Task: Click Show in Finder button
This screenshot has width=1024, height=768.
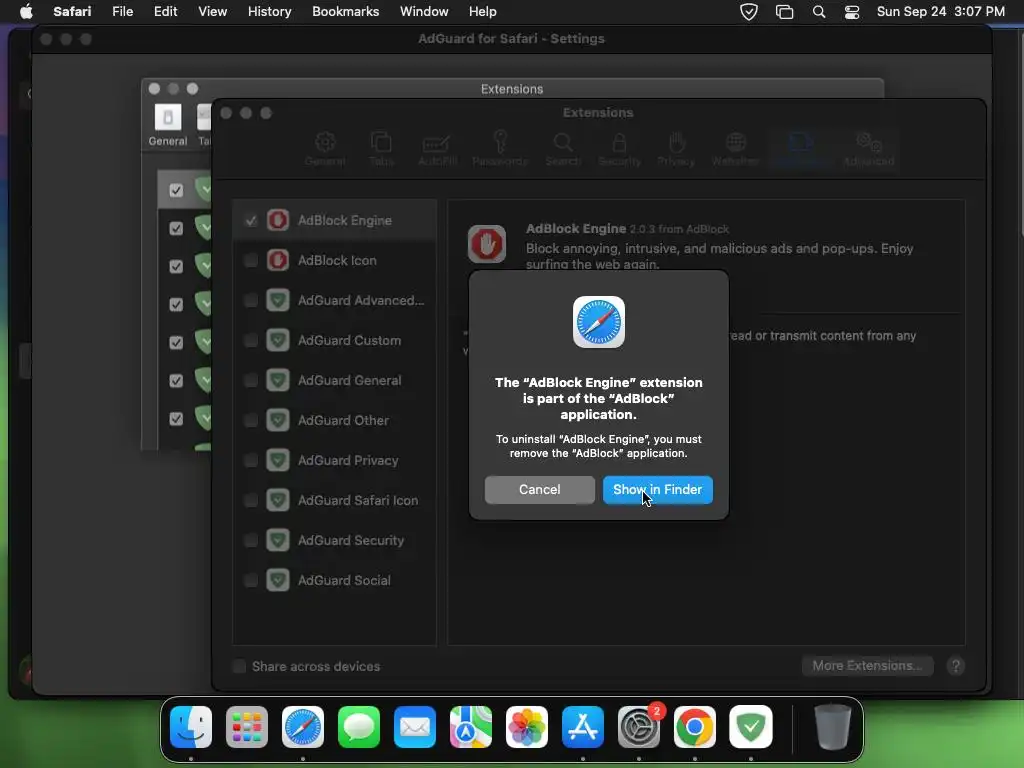Action: tap(658, 490)
